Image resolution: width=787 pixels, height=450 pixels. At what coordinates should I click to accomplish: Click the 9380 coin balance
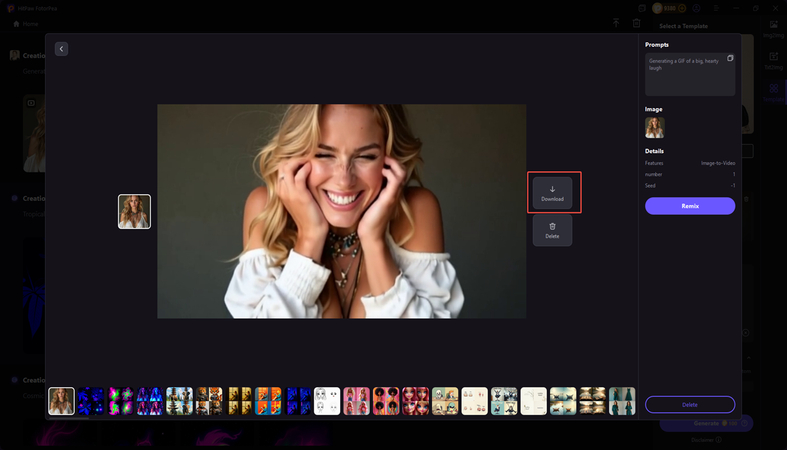(669, 8)
